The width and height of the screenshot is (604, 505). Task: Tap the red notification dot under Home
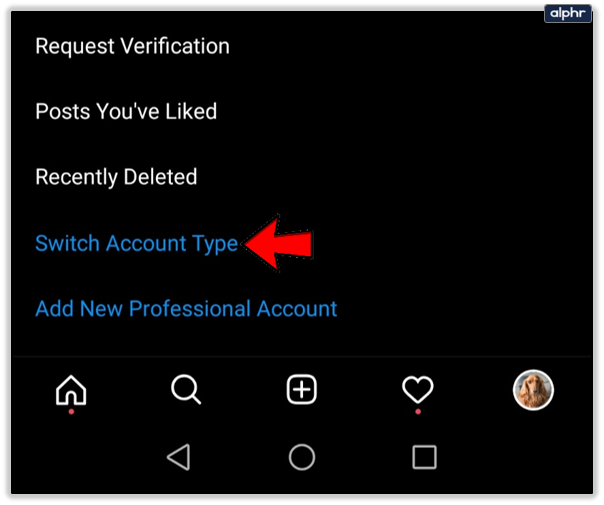click(x=71, y=412)
